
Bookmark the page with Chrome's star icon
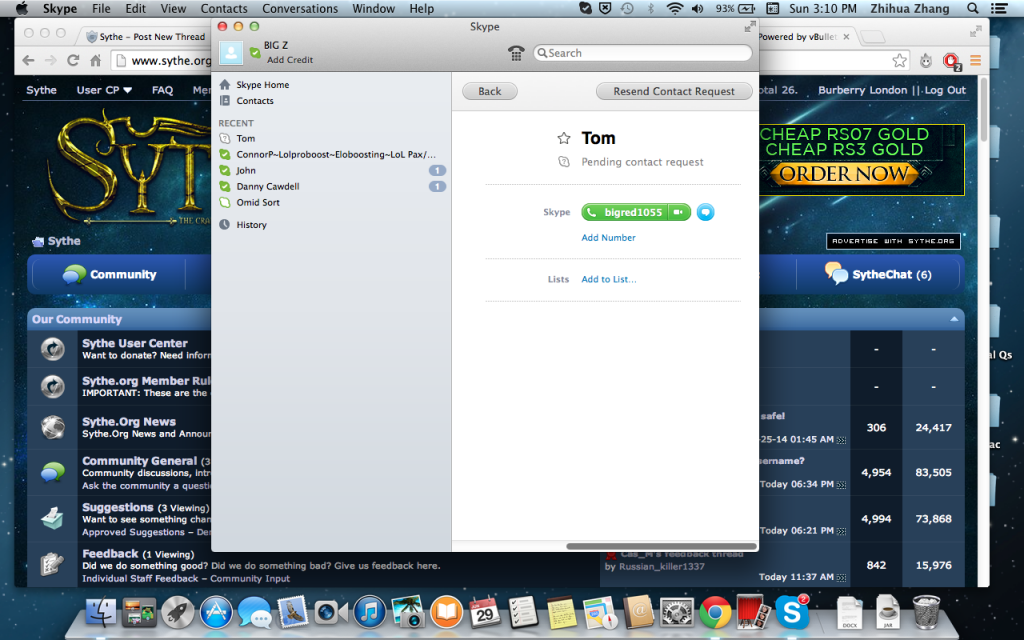coord(899,61)
